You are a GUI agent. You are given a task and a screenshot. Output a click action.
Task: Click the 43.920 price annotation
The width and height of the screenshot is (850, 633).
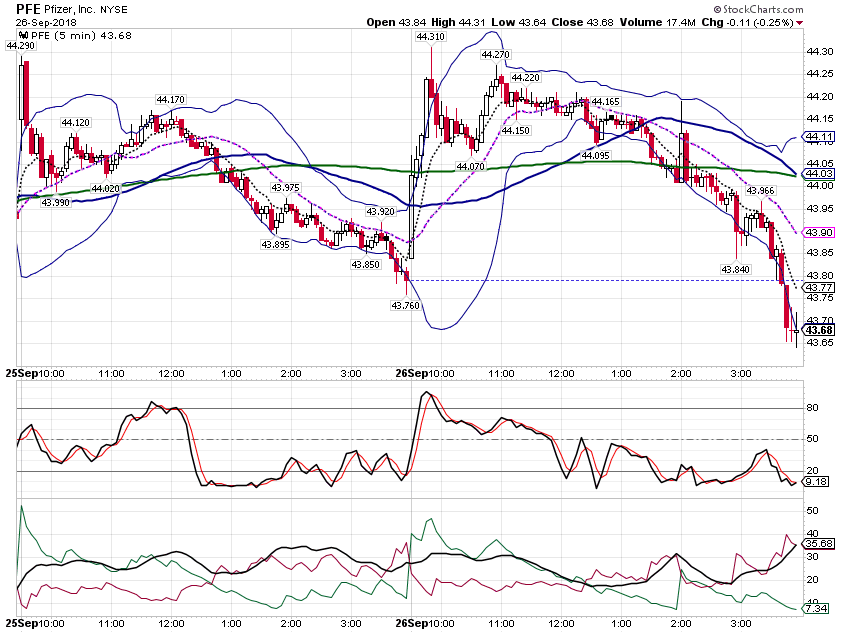coord(380,211)
